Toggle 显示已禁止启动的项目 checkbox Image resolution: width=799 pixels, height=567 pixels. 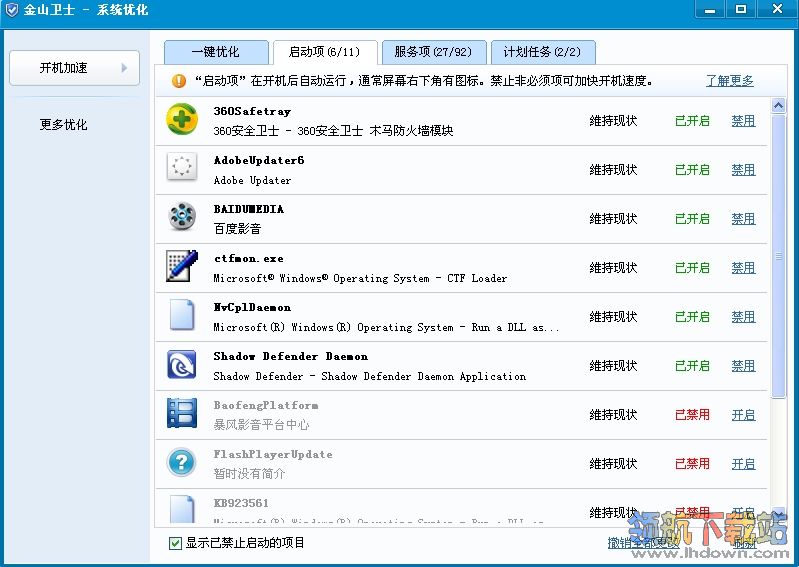175,543
